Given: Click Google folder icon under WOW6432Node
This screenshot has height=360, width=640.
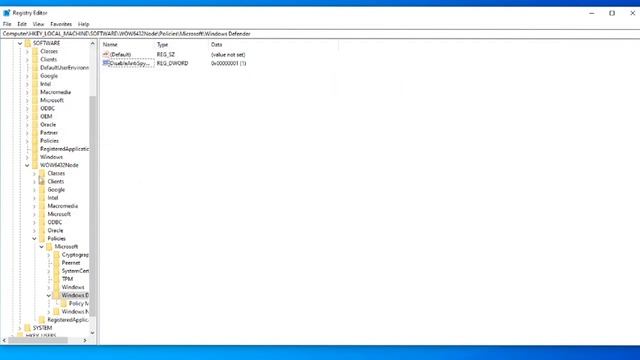Looking at the screenshot, I should point(42,189).
